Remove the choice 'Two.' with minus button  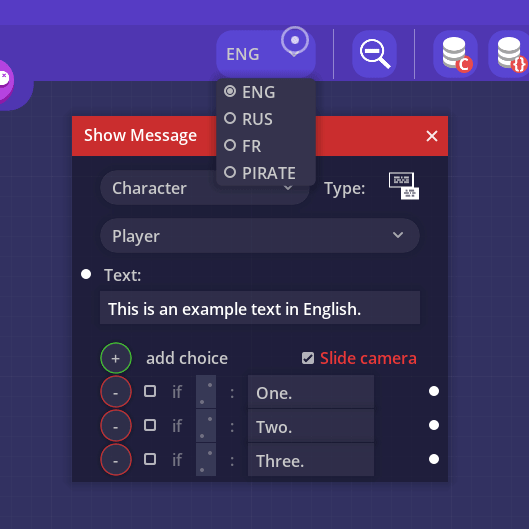pos(116,425)
